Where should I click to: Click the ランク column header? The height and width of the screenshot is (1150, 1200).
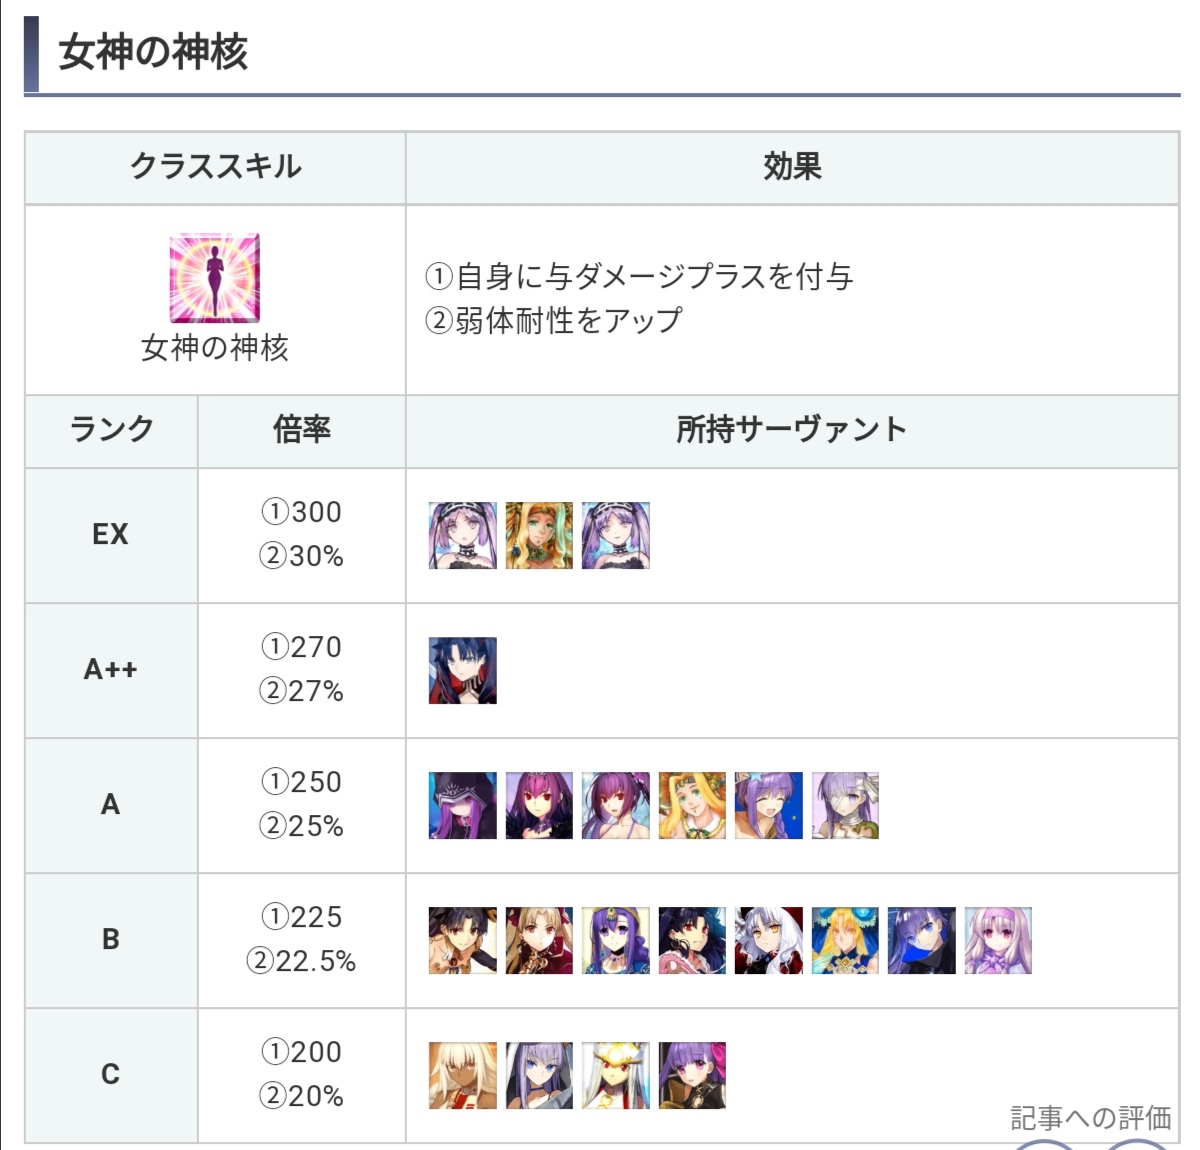coord(111,430)
